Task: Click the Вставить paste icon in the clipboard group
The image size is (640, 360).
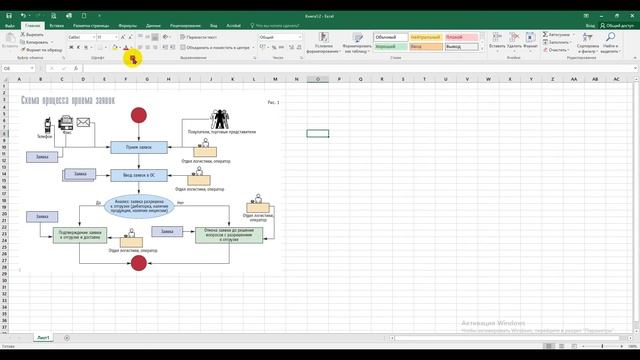Action: tap(10, 39)
